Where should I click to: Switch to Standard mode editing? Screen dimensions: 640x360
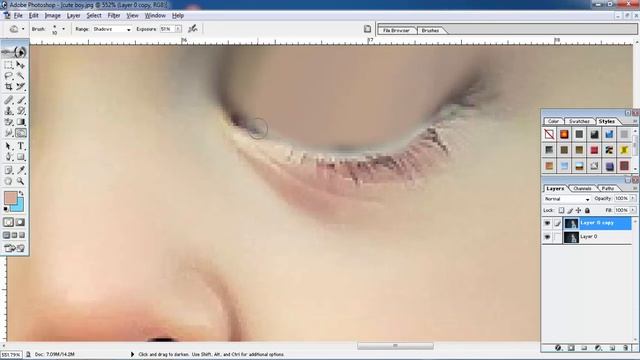pyautogui.click(x=9, y=222)
